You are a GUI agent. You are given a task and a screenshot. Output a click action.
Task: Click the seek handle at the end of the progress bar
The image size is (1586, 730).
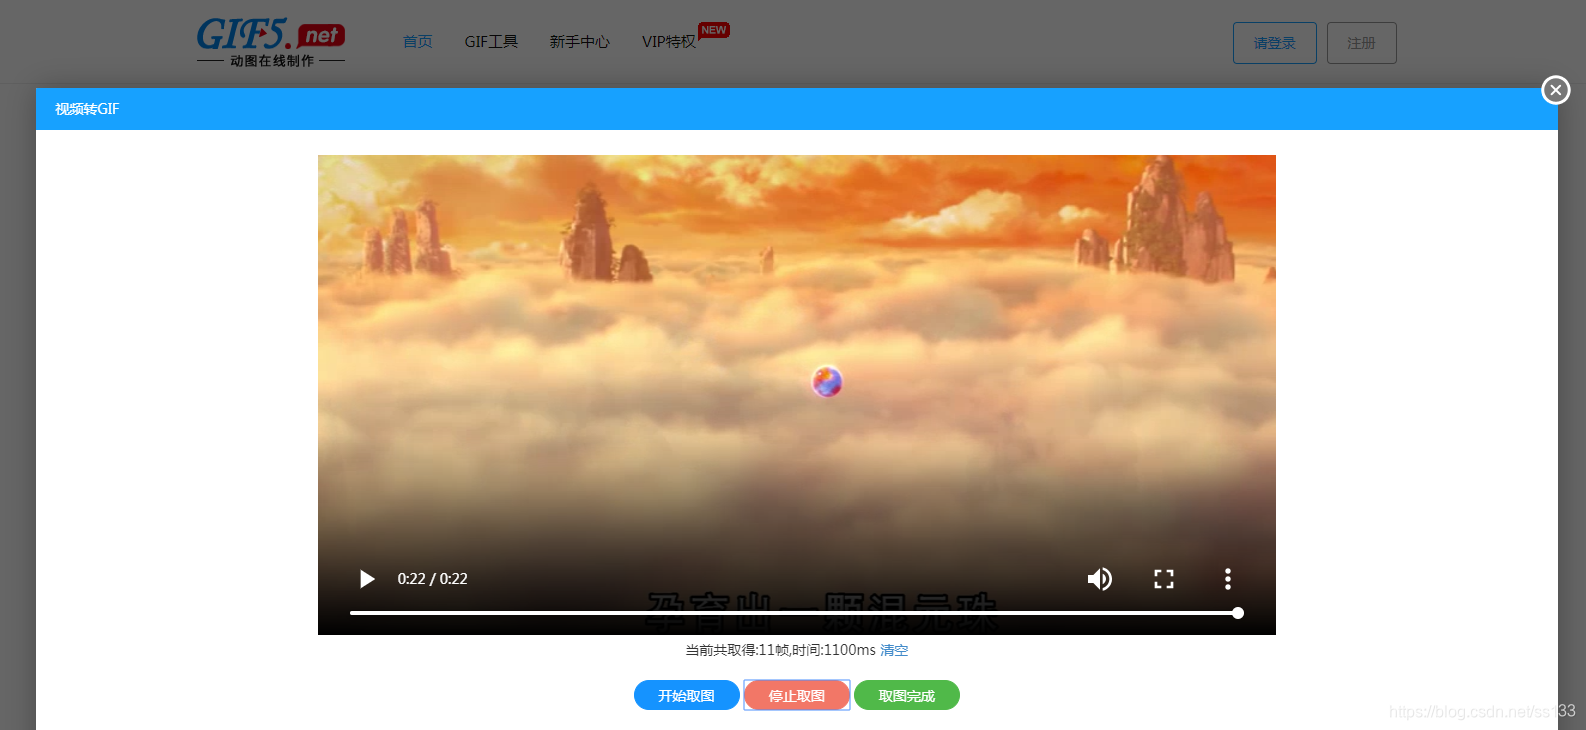(1238, 613)
